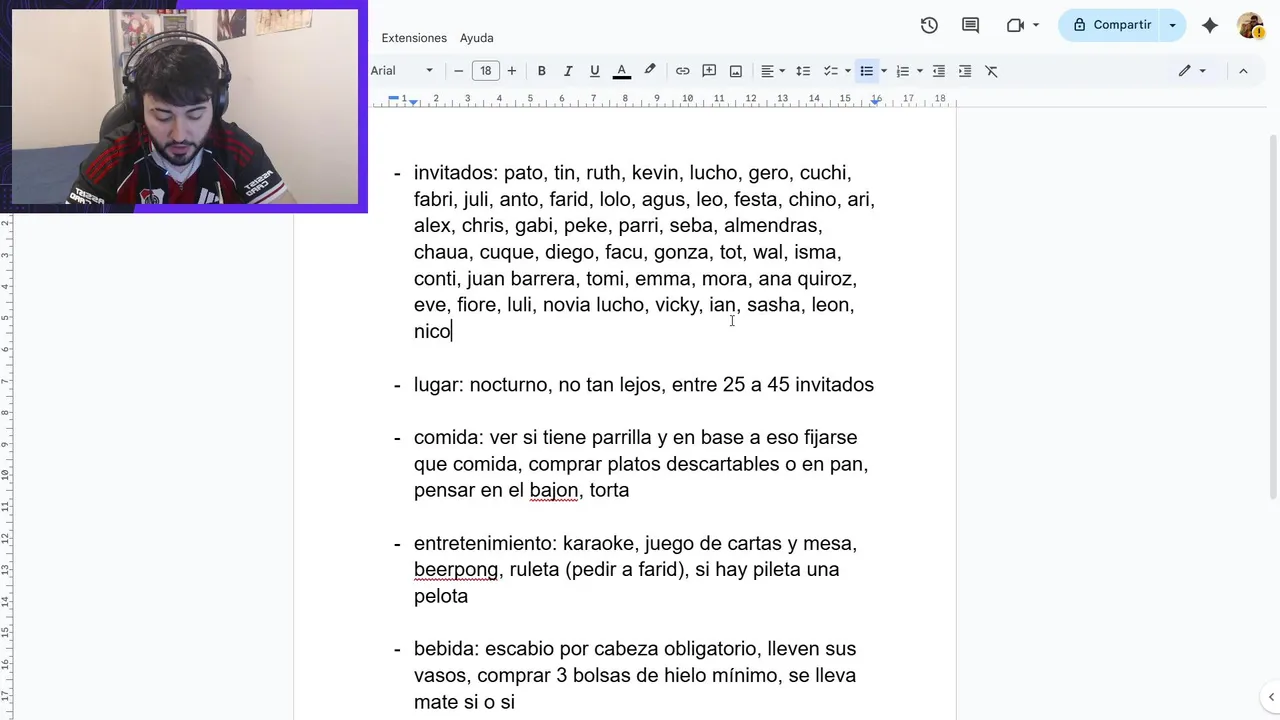The image size is (1280, 720).
Task: Click the word "bebida:" in document
Action: 447,648
